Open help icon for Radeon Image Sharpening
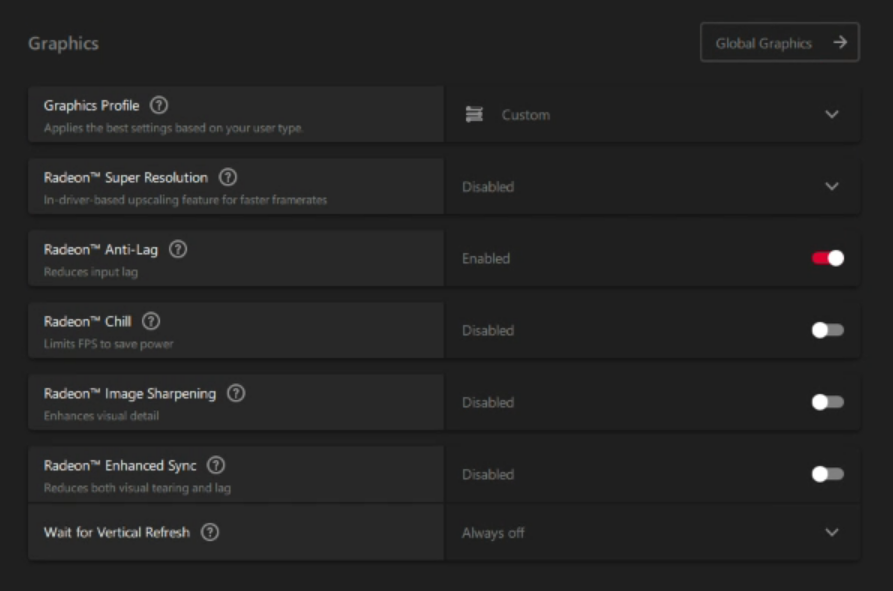Viewport: 893px width, 591px height. coord(236,393)
